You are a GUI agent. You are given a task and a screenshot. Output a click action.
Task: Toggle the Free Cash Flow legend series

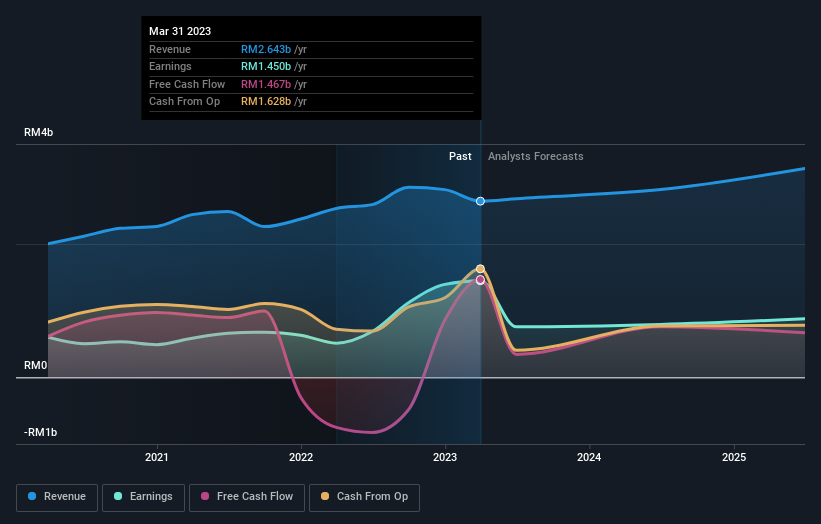coord(247,497)
